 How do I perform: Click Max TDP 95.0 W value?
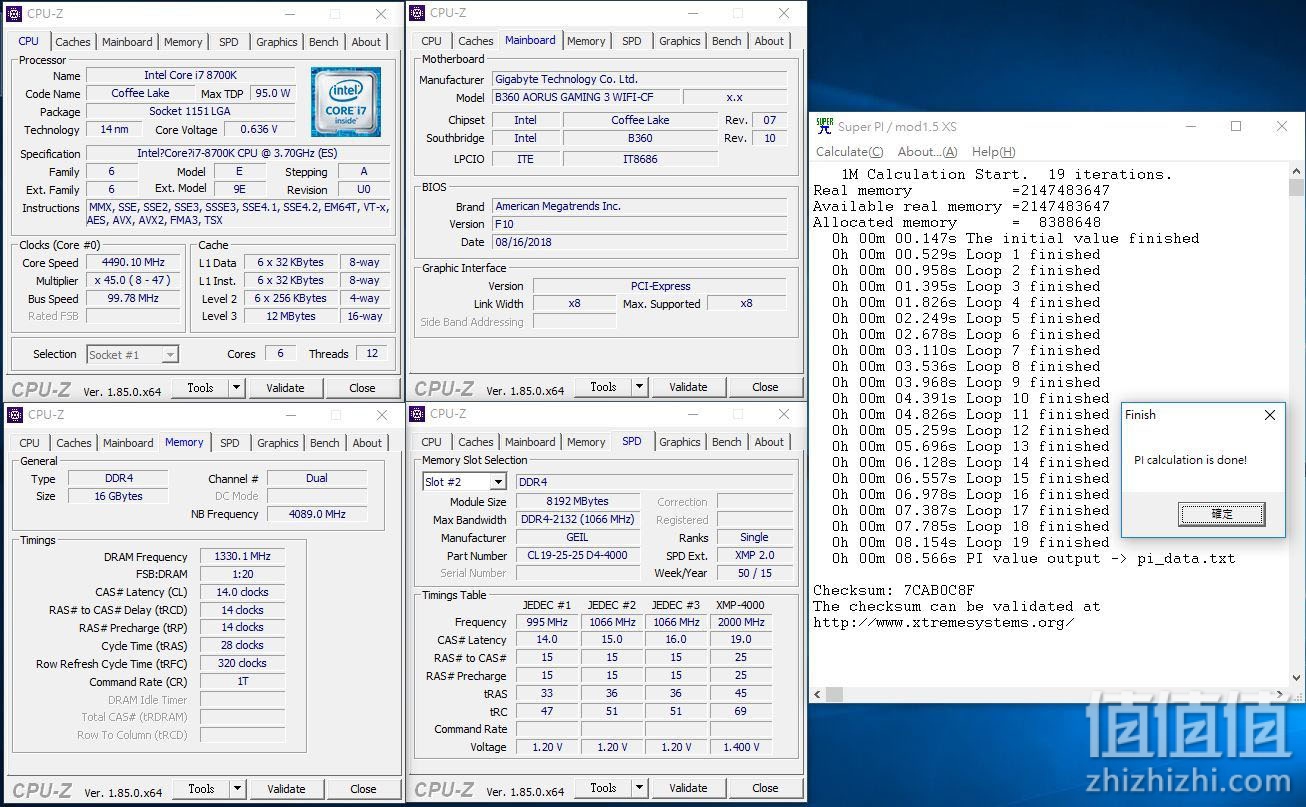(x=271, y=94)
